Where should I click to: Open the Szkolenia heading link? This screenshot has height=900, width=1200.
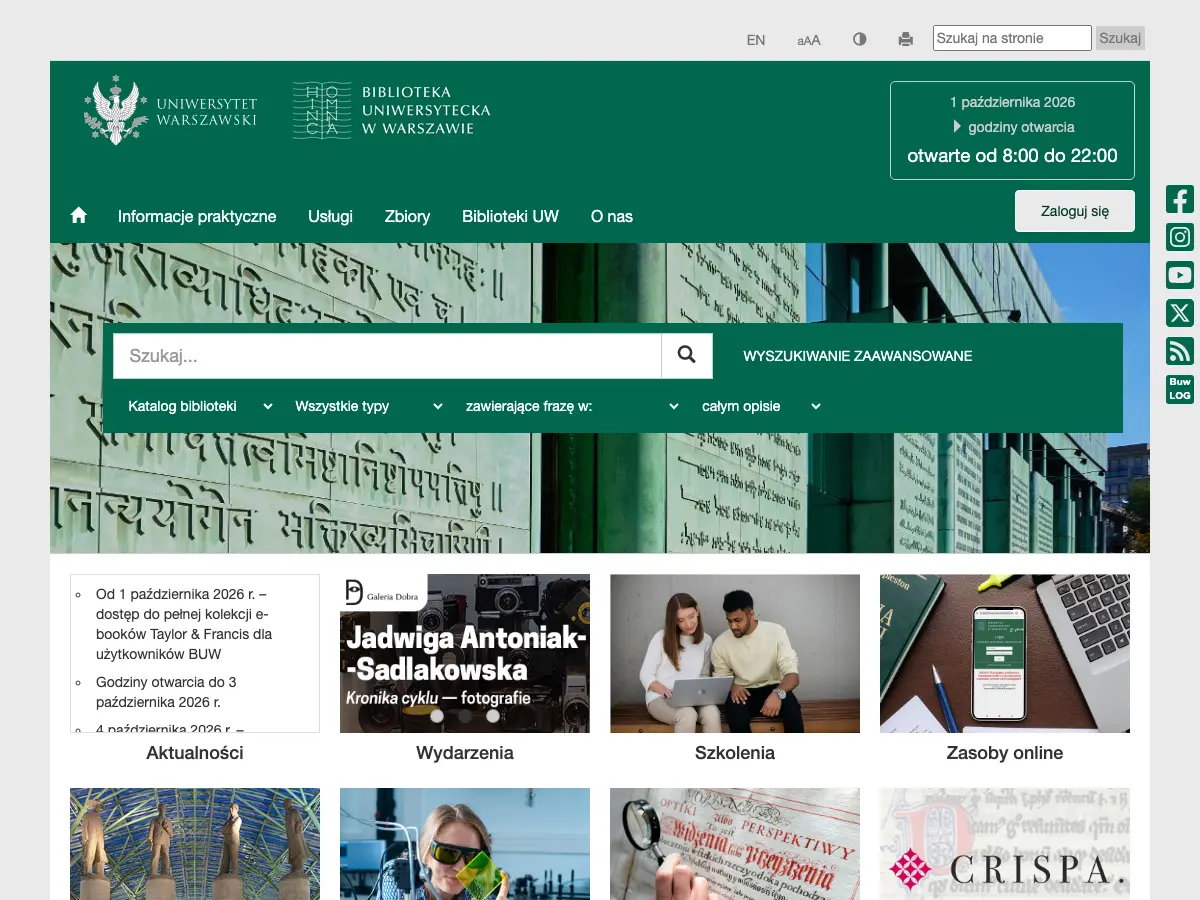(735, 753)
